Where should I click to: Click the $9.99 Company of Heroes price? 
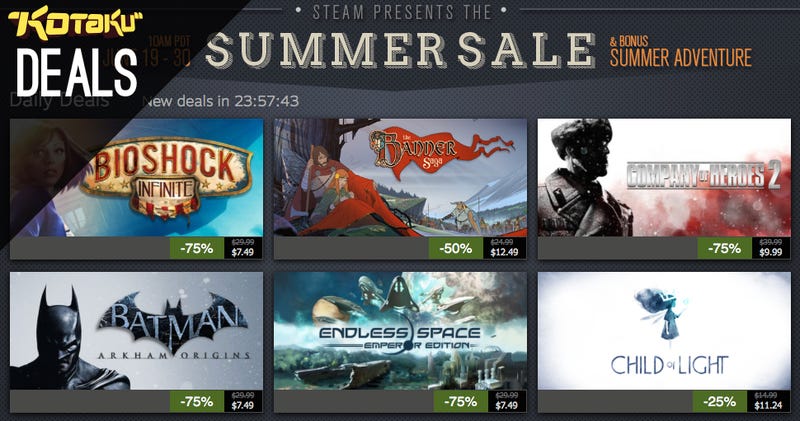(770, 252)
